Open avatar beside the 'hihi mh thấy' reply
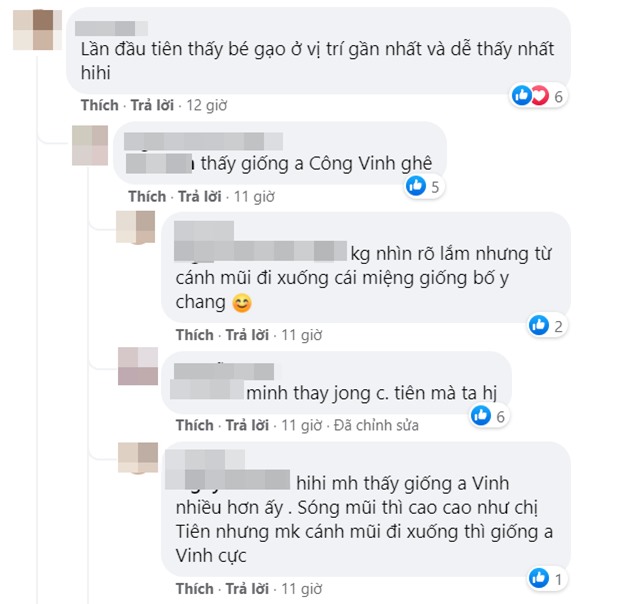This screenshot has height=604, width=622. [x=138, y=457]
